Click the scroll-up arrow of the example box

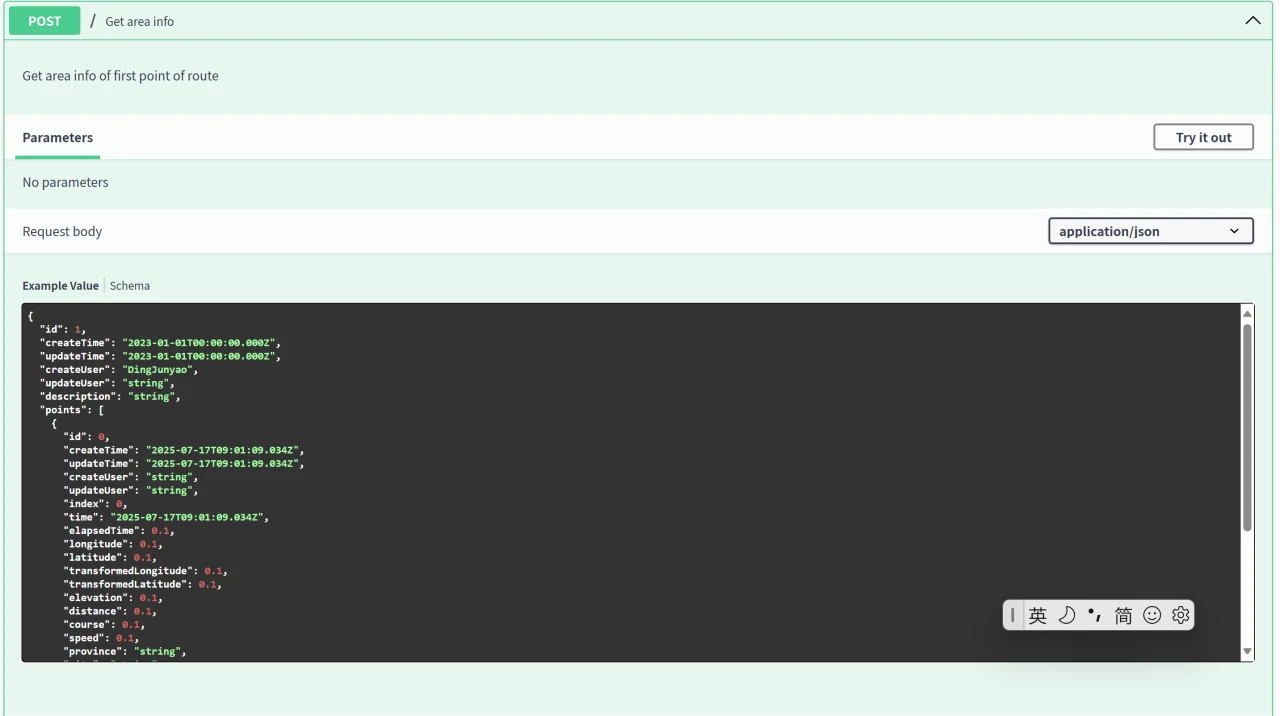pyautogui.click(x=1247, y=314)
